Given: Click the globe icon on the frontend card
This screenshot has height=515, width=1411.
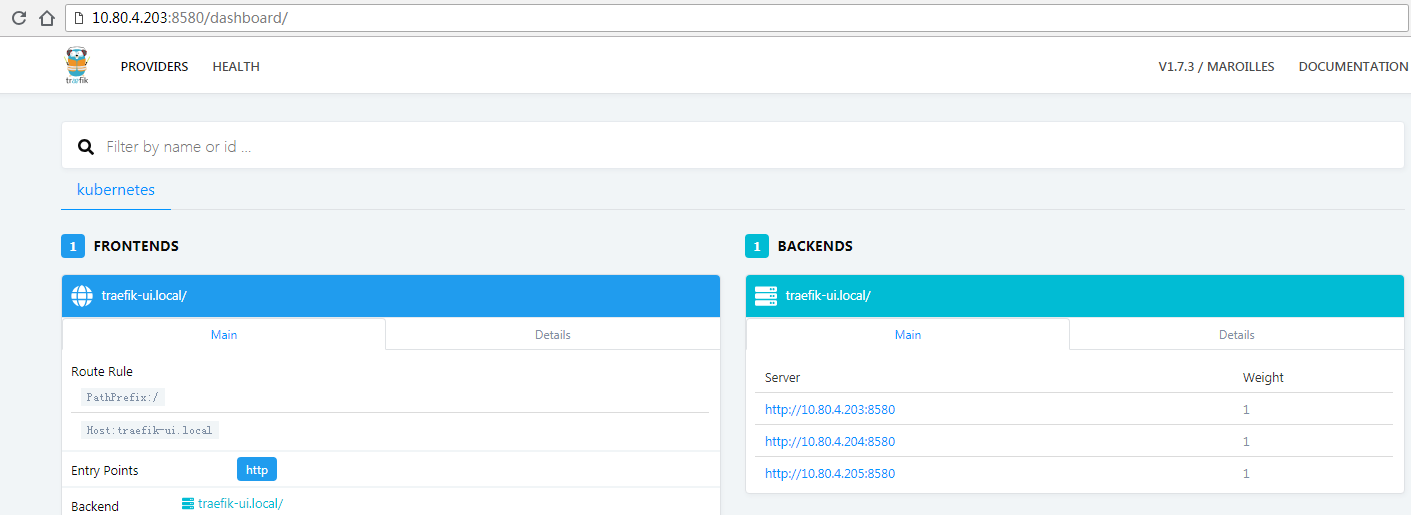Looking at the screenshot, I should (82, 296).
